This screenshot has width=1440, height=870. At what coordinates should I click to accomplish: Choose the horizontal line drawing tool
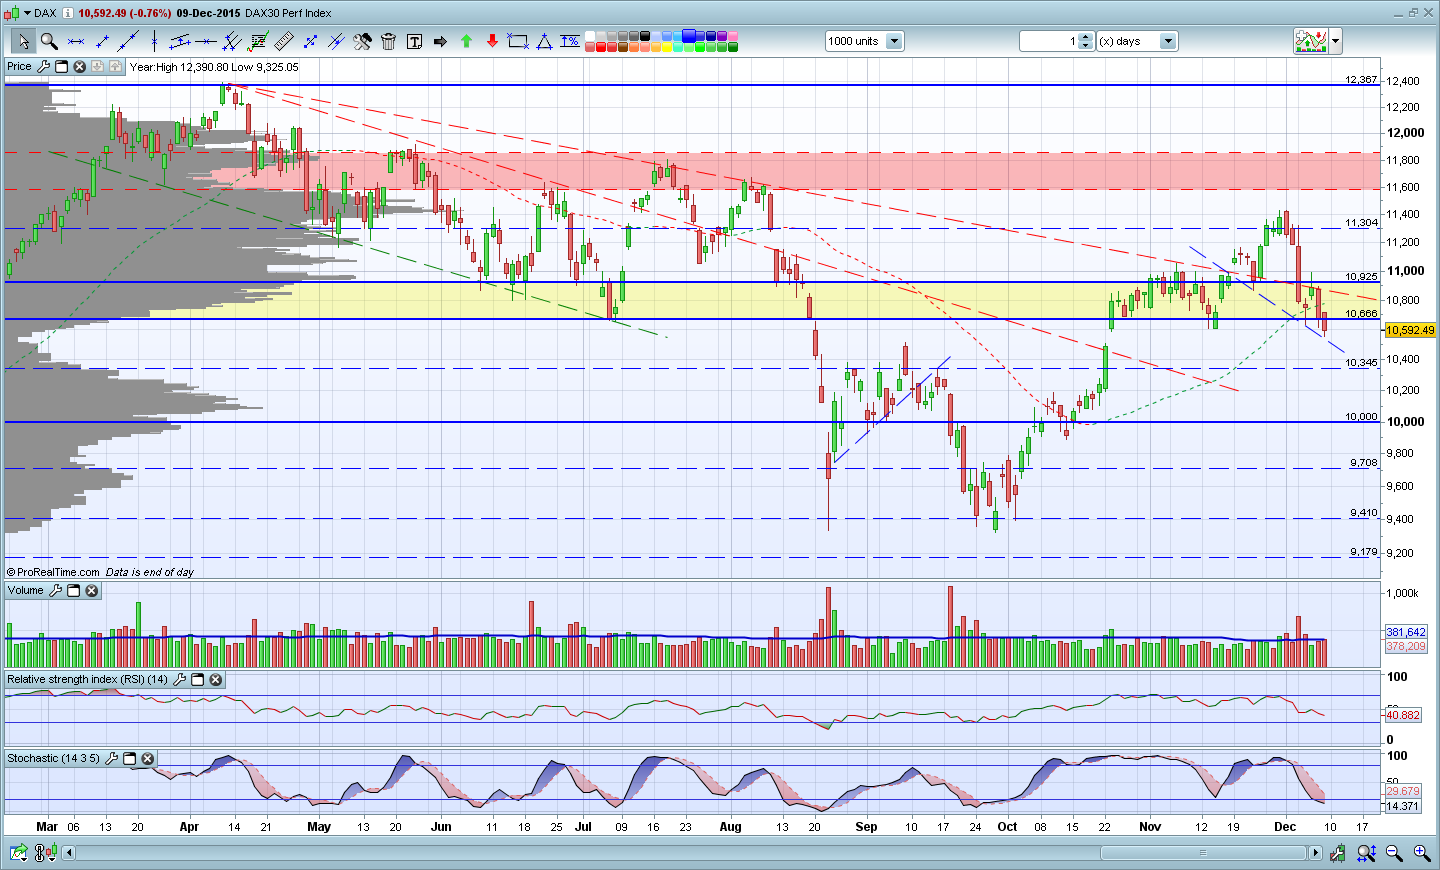click(x=76, y=41)
